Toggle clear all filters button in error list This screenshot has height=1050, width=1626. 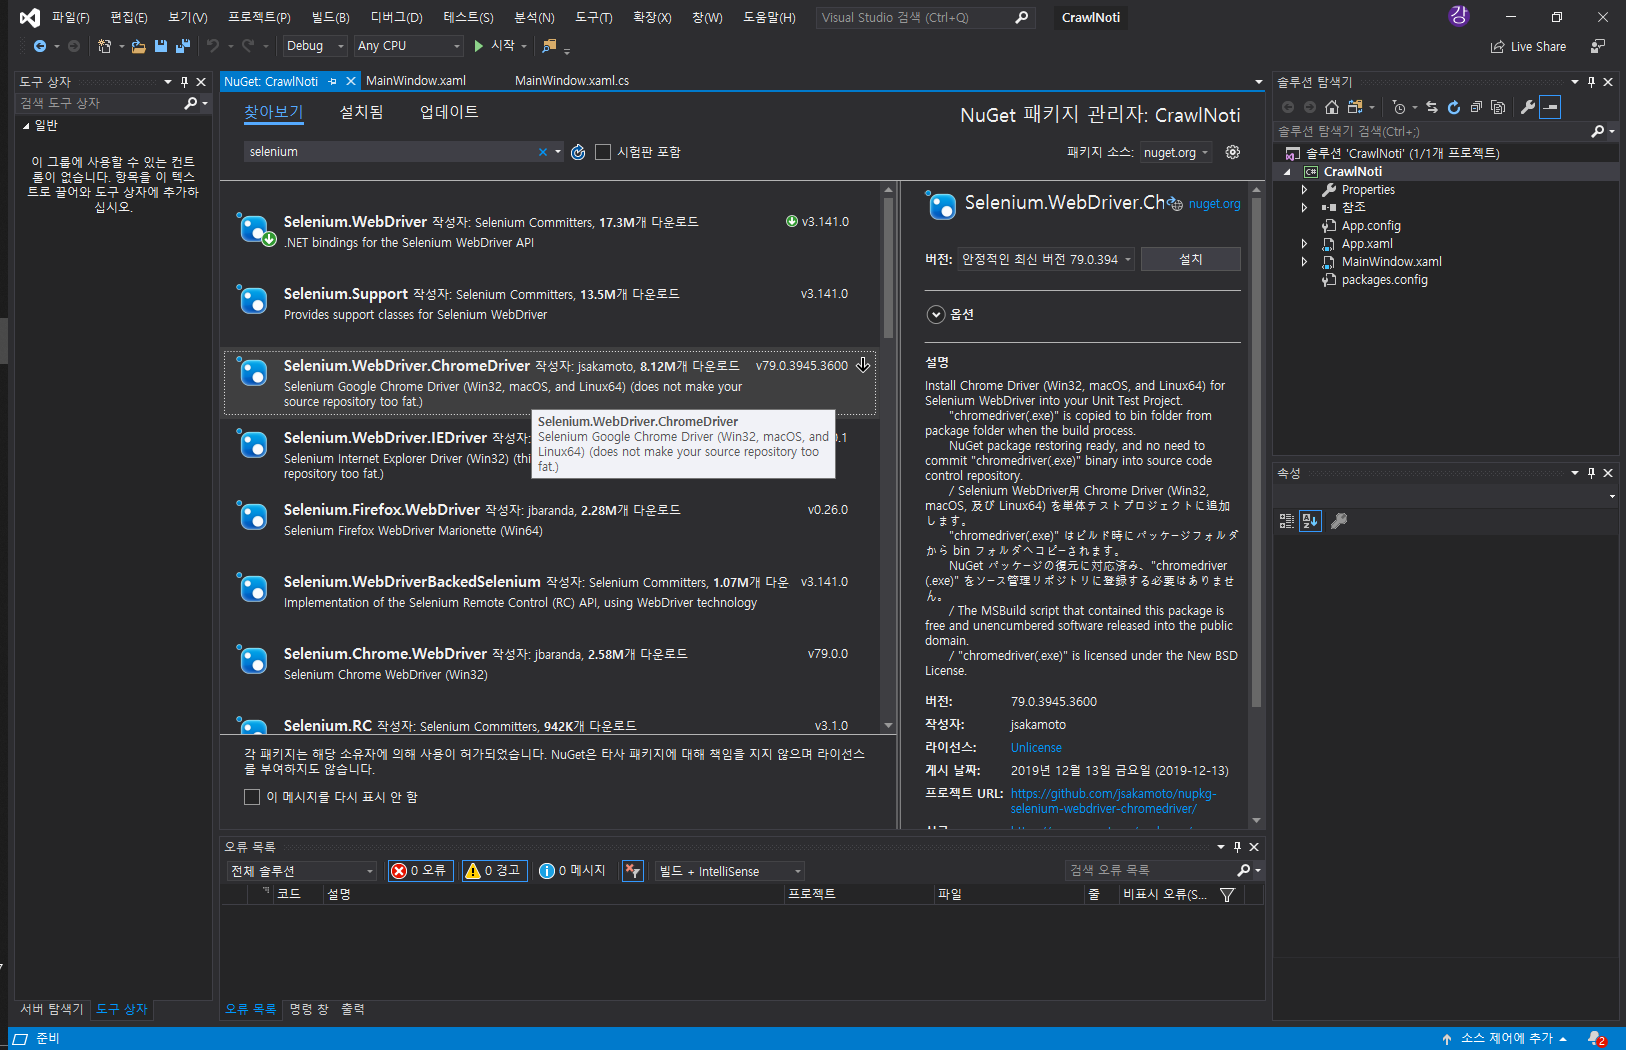coord(632,871)
